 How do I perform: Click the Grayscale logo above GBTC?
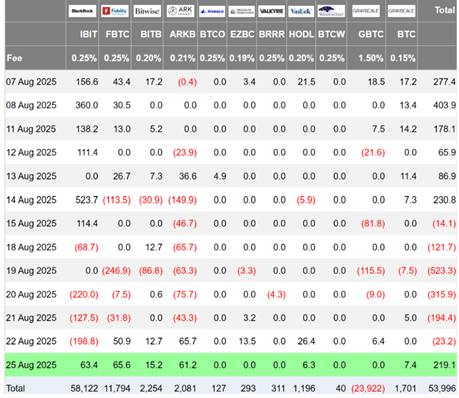(x=366, y=11)
